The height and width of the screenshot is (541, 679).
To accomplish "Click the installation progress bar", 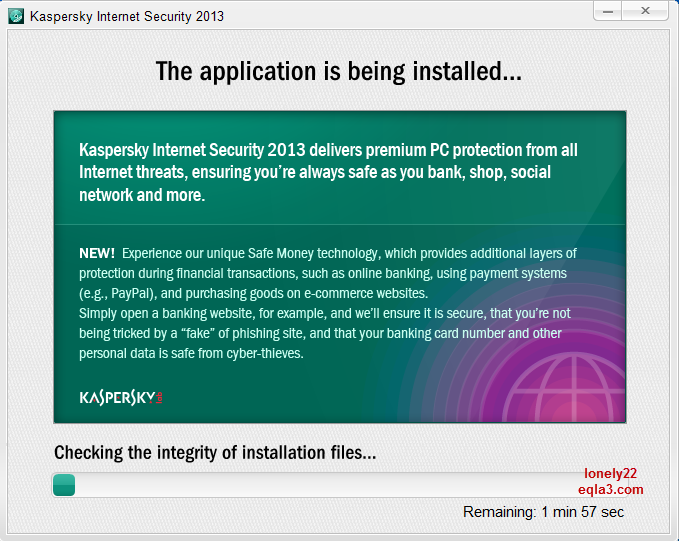I will pyautogui.click(x=340, y=485).
